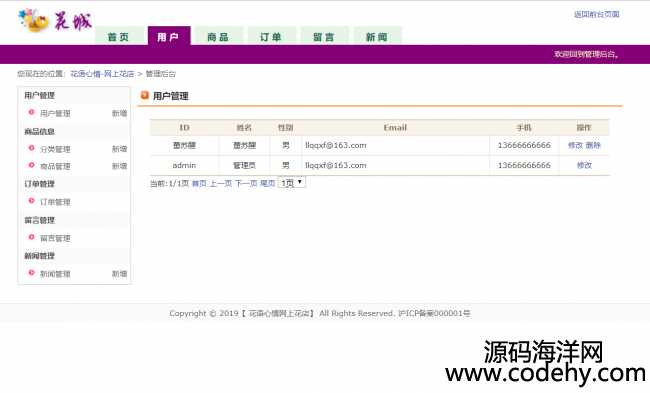Switch to the 商品 tab
The image size is (650, 393).
click(x=218, y=36)
